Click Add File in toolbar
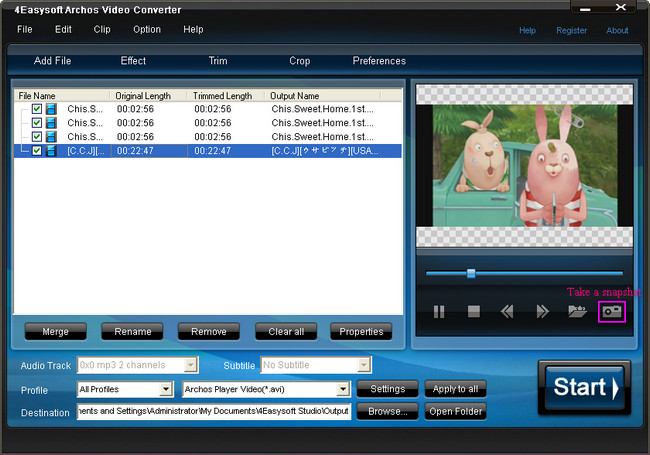The height and width of the screenshot is (455, 650). pyautogui.click(x=52, y=61)
